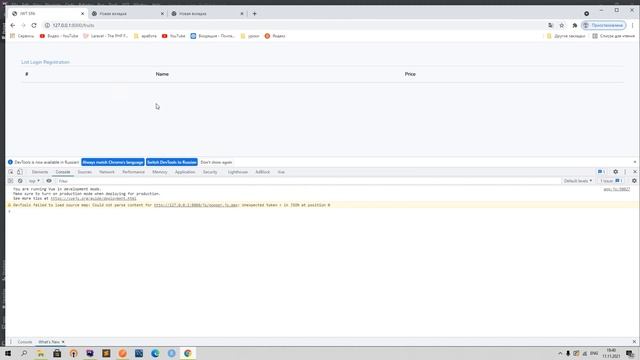Image resolution: width=640 pixels, height=360 pixels.
Task: Select the Console tab in DevTools
Action: 63,172
